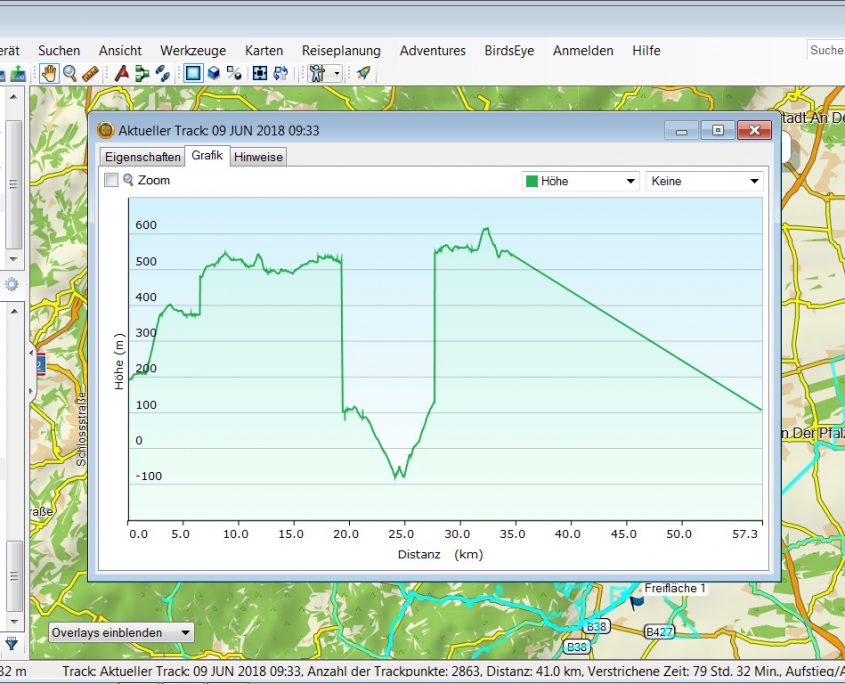Expand the activity profile dropdown arrow
This screenshot has width=845, height=684.
pyautogui.click(x=337, y=73)
